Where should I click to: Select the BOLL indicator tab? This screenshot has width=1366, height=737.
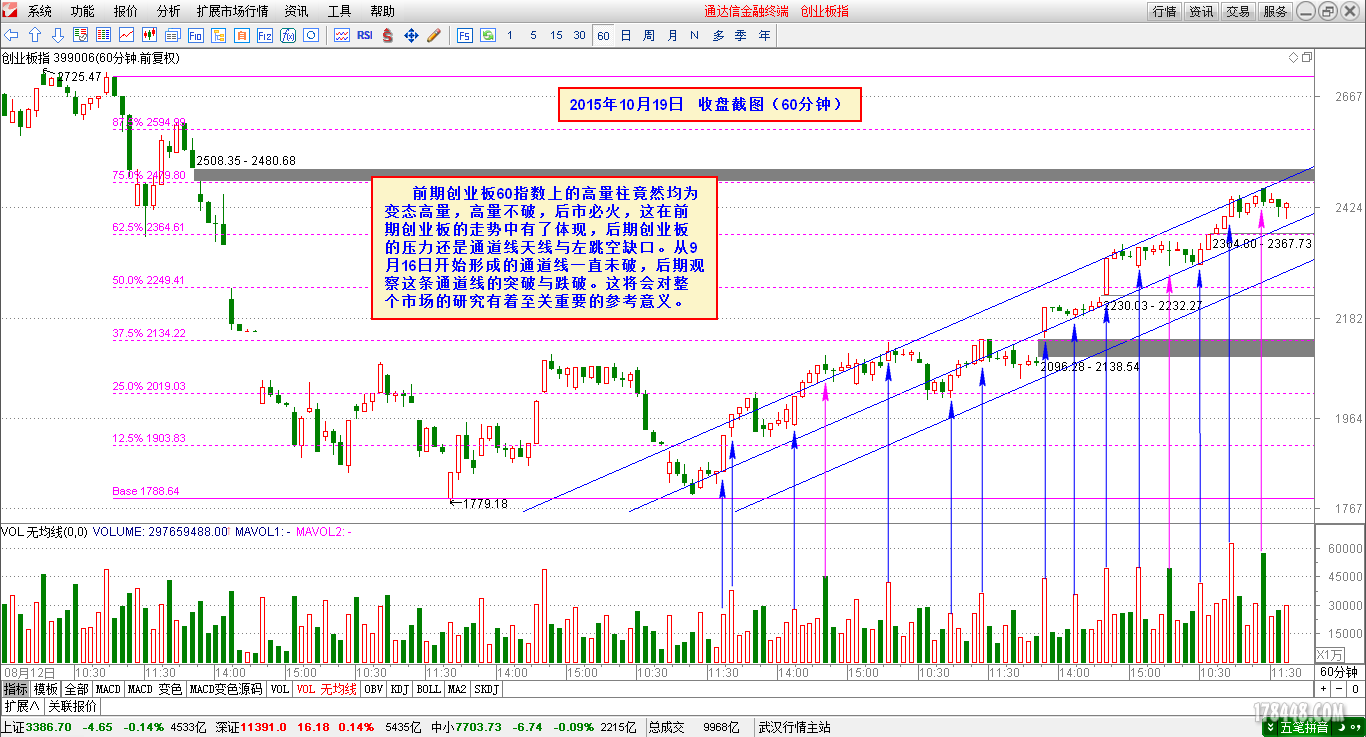[429, 689]
